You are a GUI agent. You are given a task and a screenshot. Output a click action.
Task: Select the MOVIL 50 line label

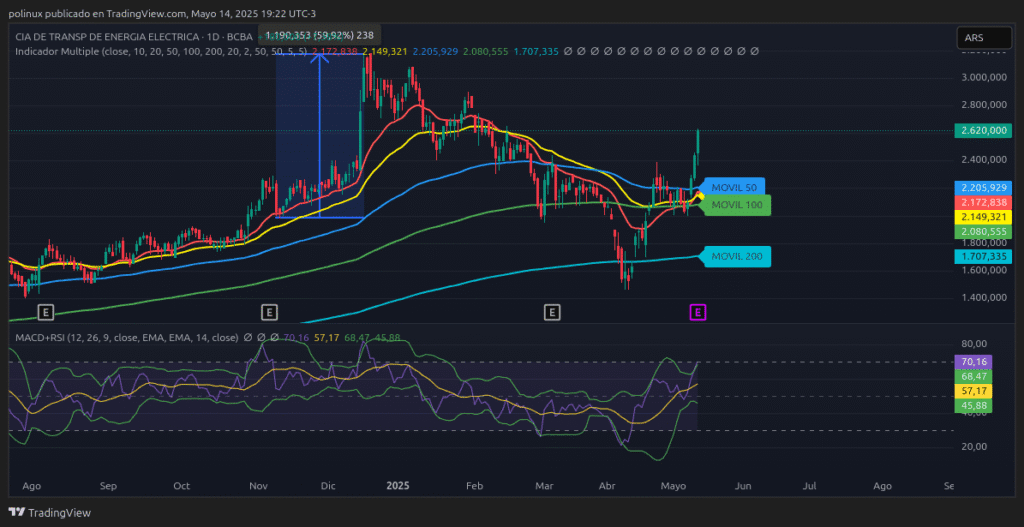tap(736, 187)
